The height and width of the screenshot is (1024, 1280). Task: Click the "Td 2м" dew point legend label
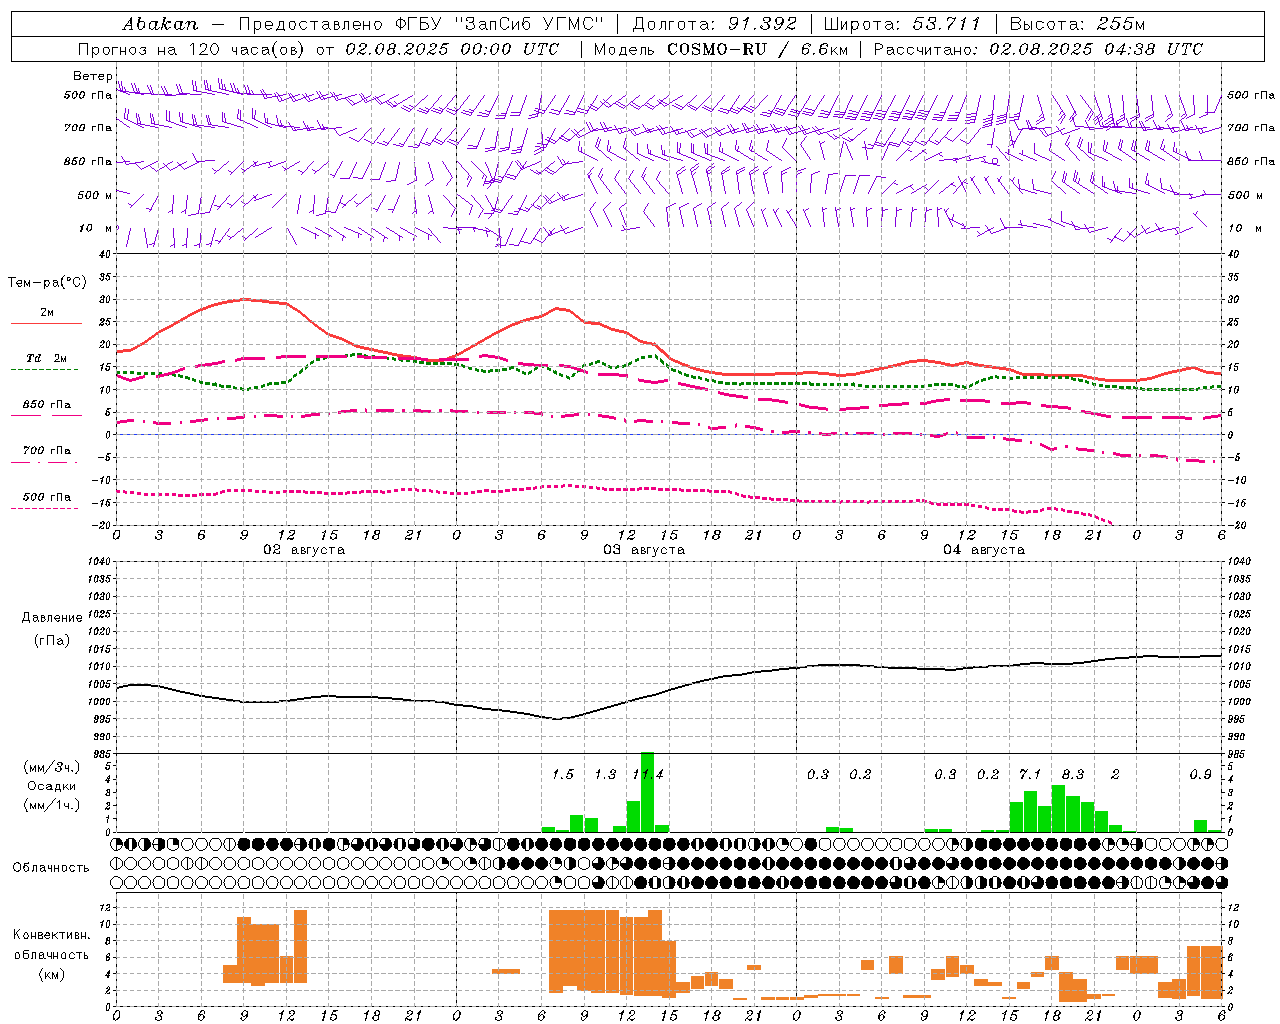coord(47,358)
